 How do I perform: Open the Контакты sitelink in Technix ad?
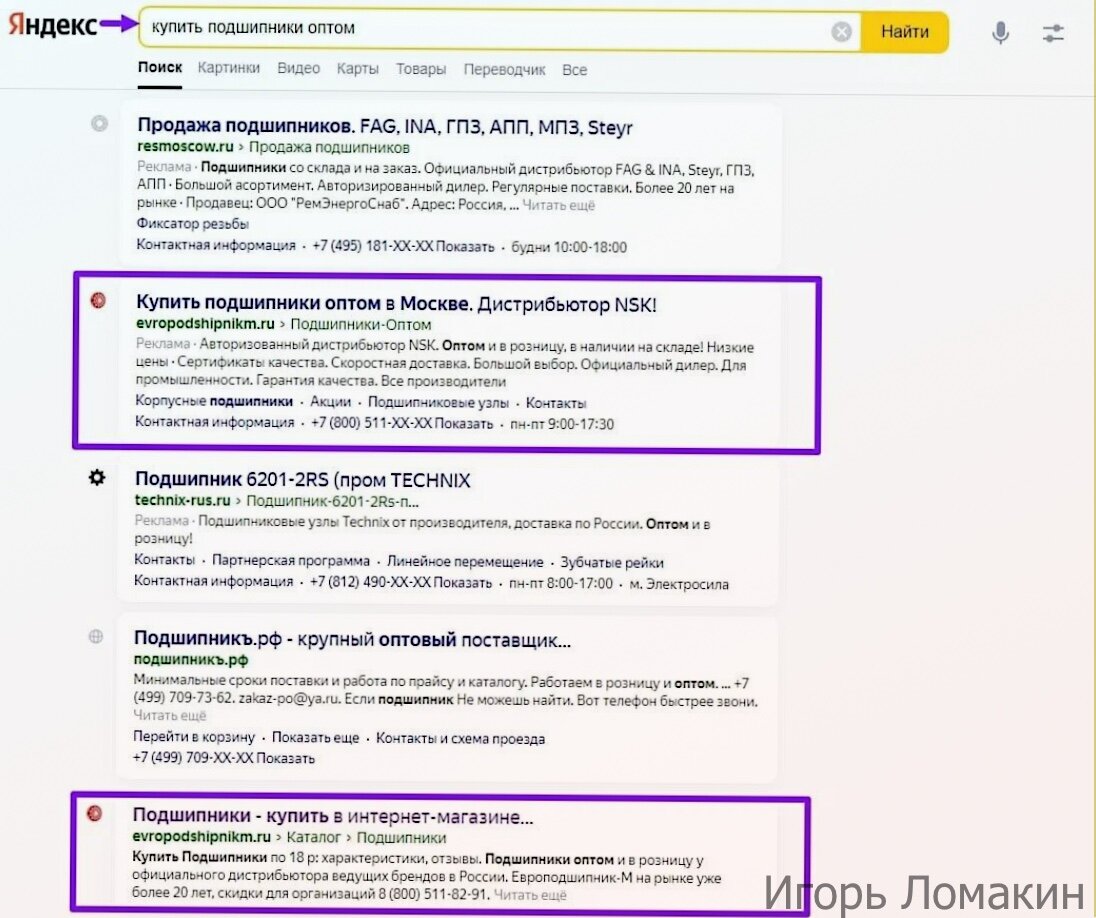coord(164,560)
